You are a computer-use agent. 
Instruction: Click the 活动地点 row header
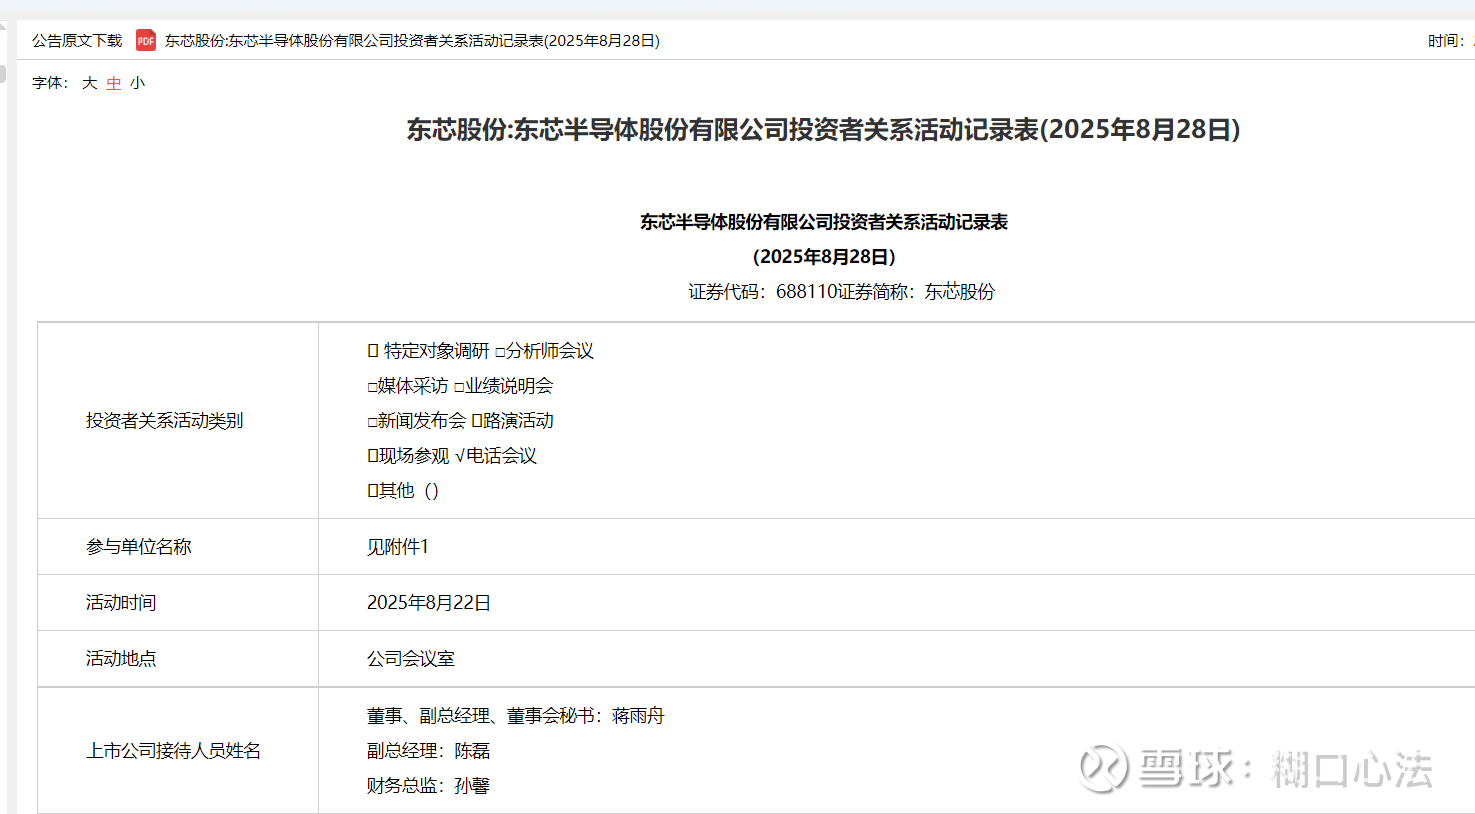pyautogui.click(x=121, y=659)
